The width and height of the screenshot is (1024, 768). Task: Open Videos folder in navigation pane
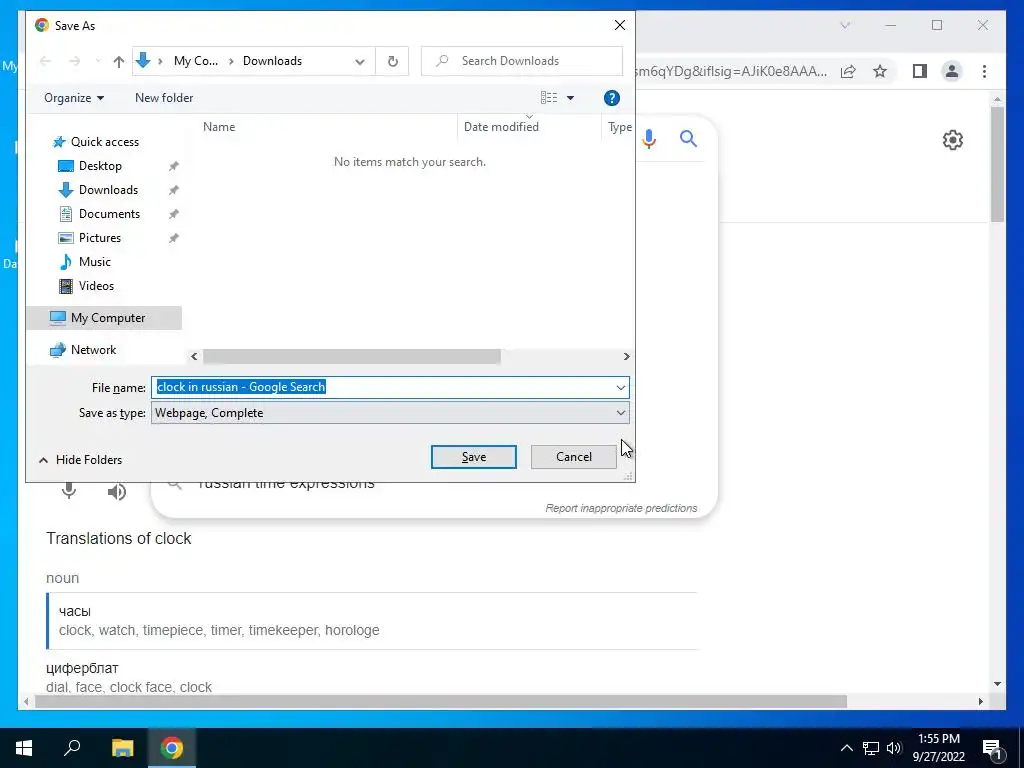[x=96, y=285]
